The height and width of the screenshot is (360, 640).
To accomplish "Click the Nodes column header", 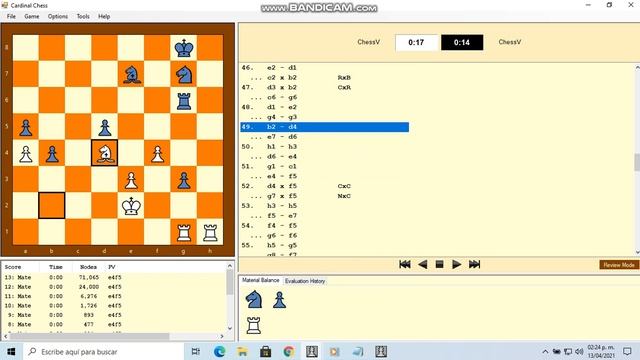I will [89, 267].
